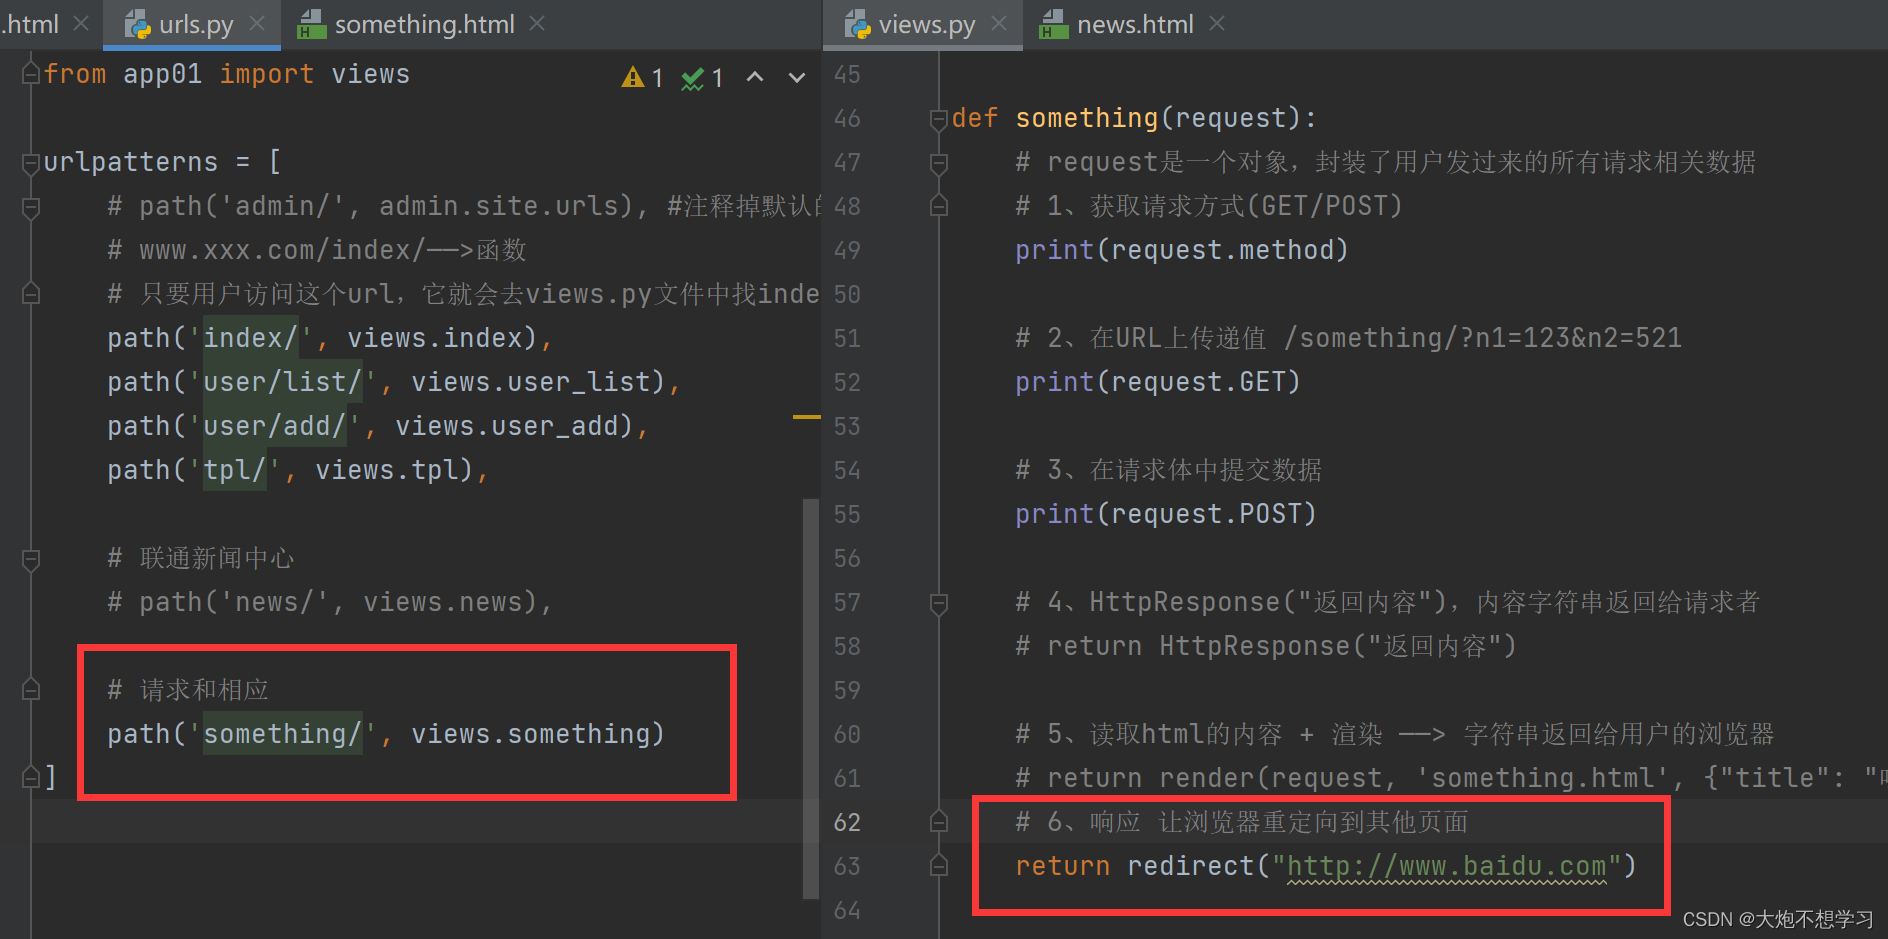Click on 'views.user_add' text
The height and width of the screenshot is (939, 1888).
(x=506, y=426)
